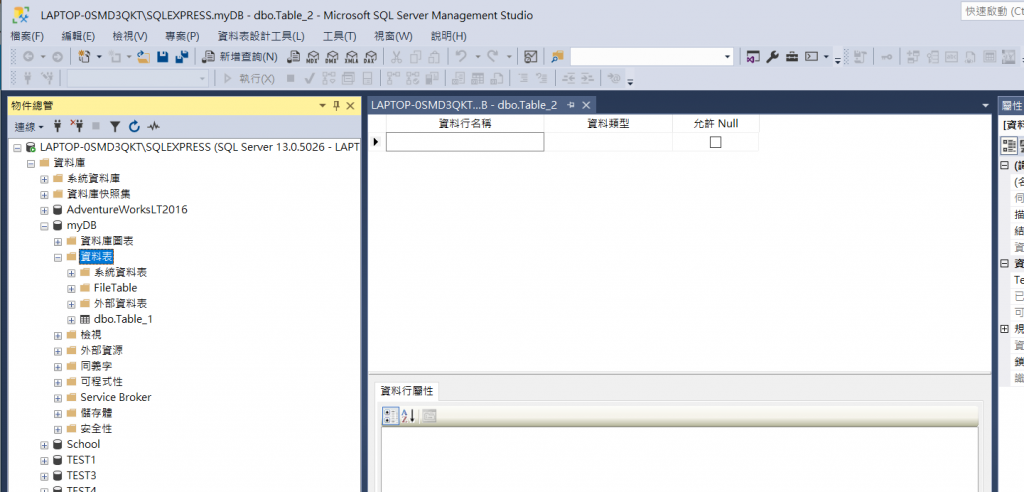Collapse the myDB database node
This screenshot has height=492, width=1024.
coord(44,225)
